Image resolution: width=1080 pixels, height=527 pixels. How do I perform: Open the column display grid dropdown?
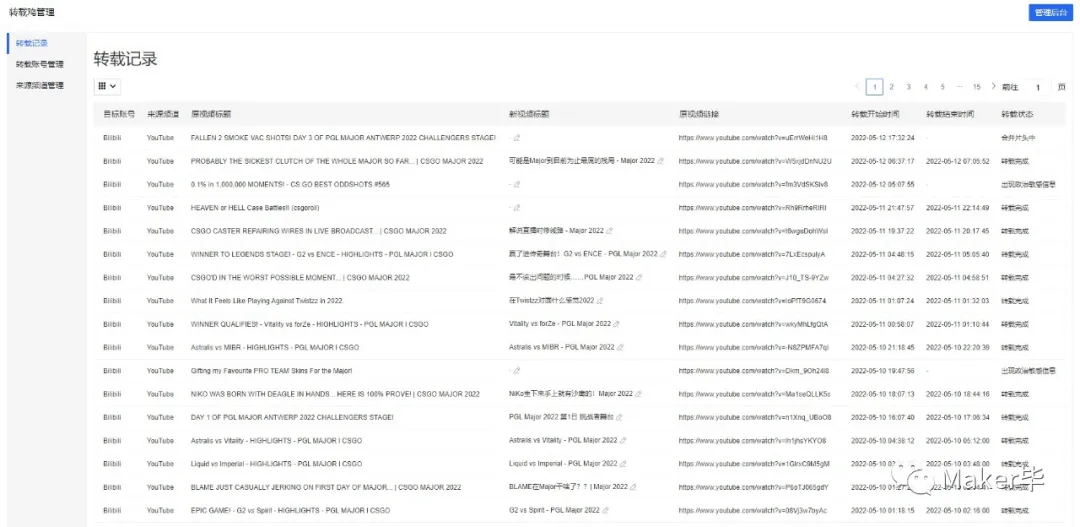pos(107,86)
